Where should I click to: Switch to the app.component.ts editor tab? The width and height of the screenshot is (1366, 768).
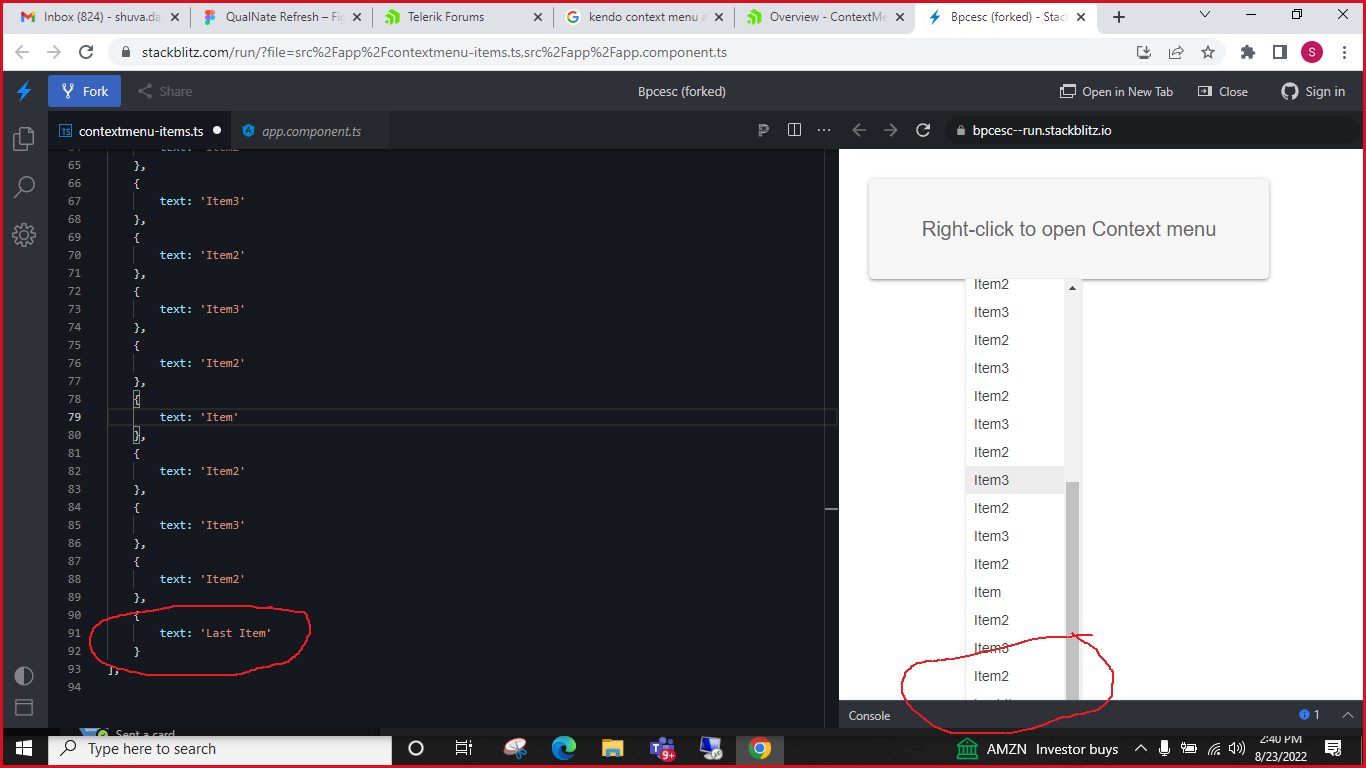pos(311,131)
